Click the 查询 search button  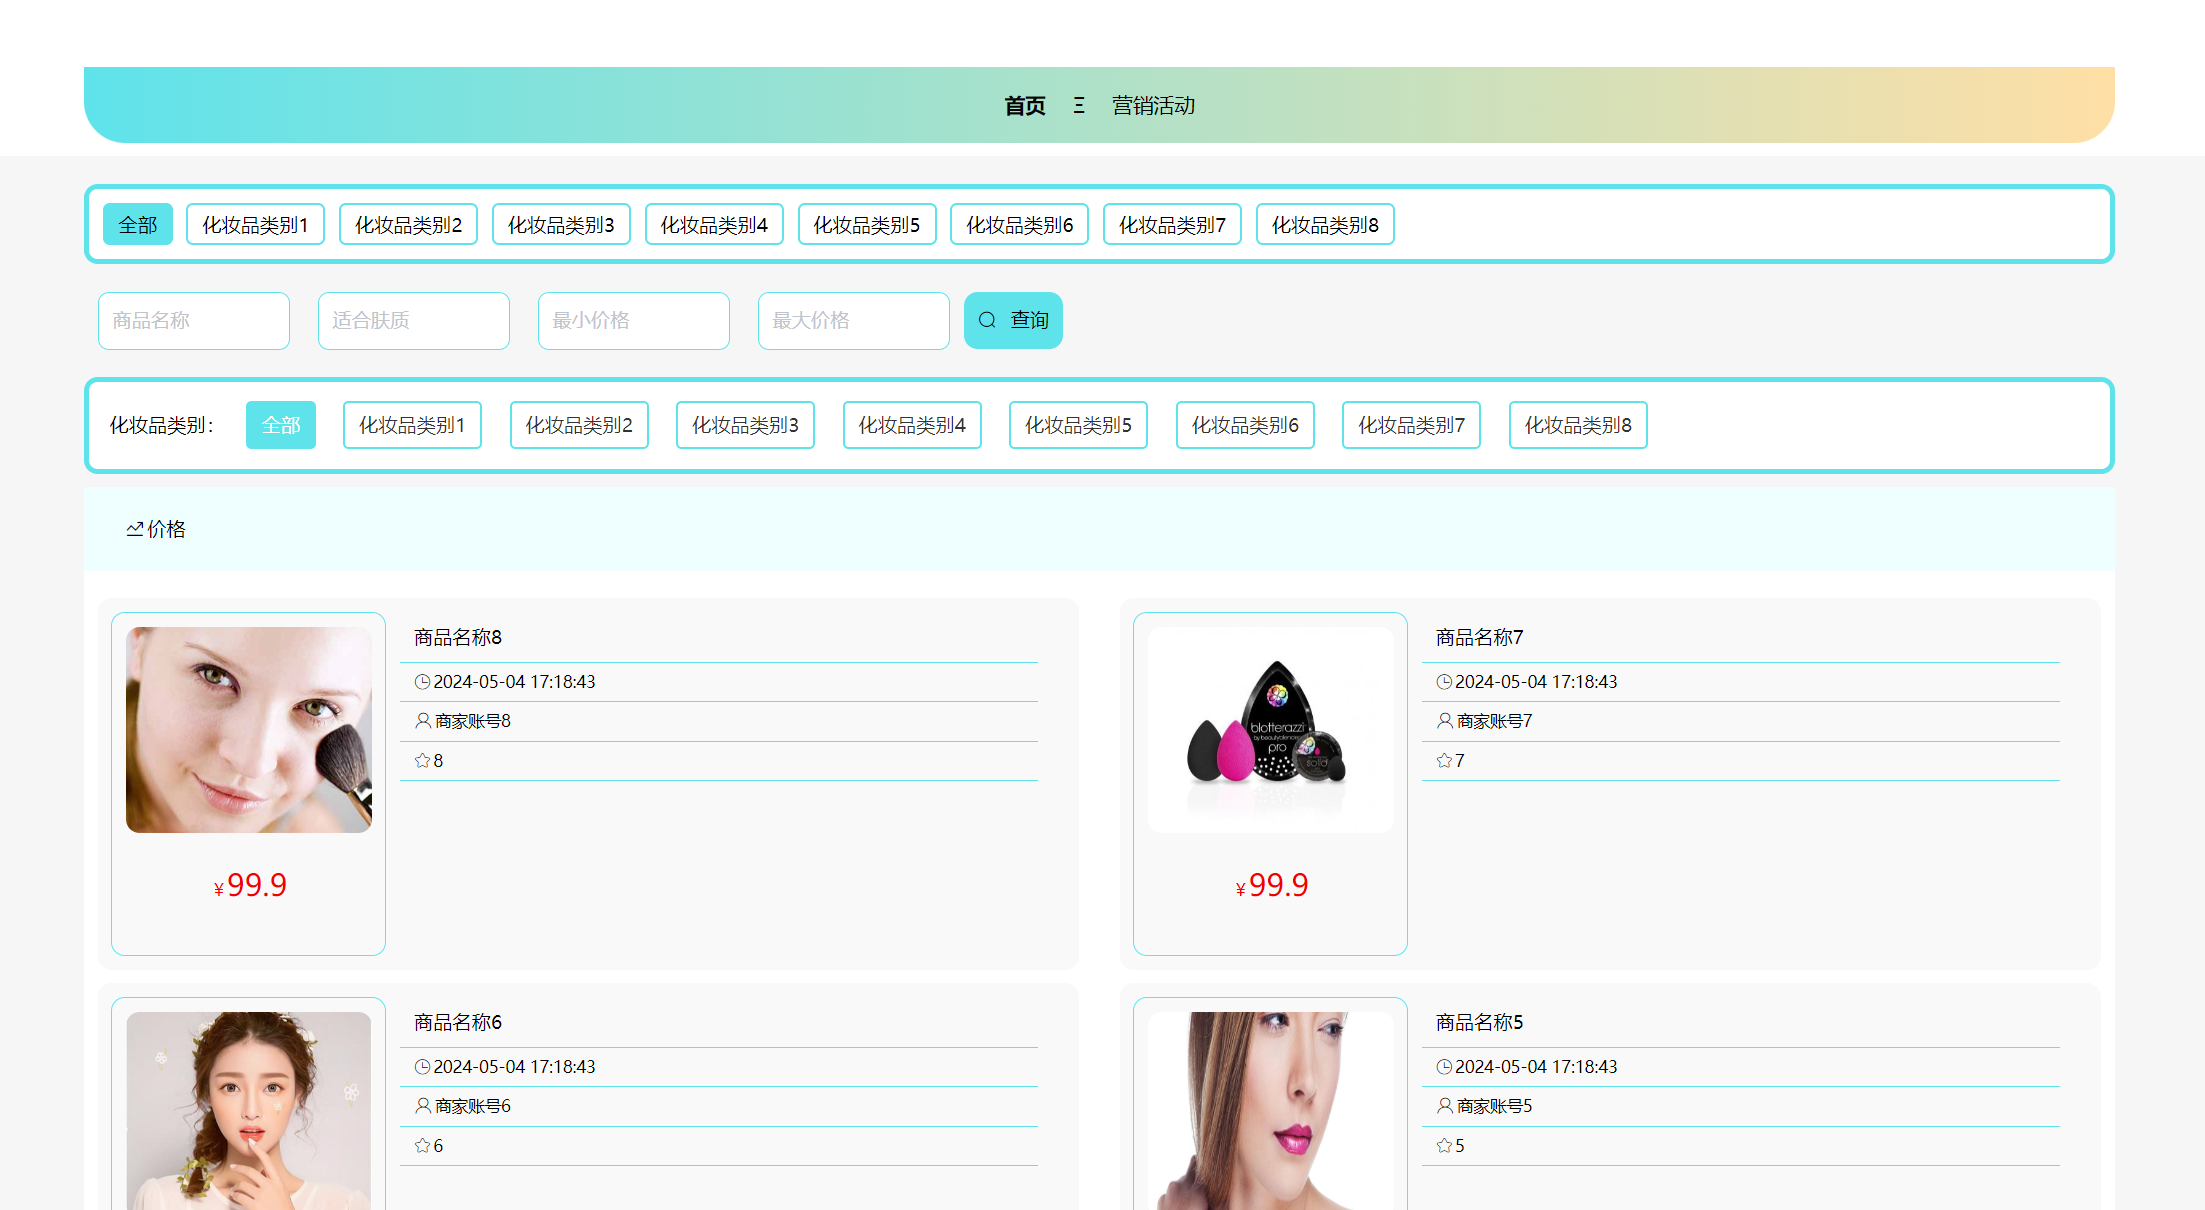pos(1013,321)
